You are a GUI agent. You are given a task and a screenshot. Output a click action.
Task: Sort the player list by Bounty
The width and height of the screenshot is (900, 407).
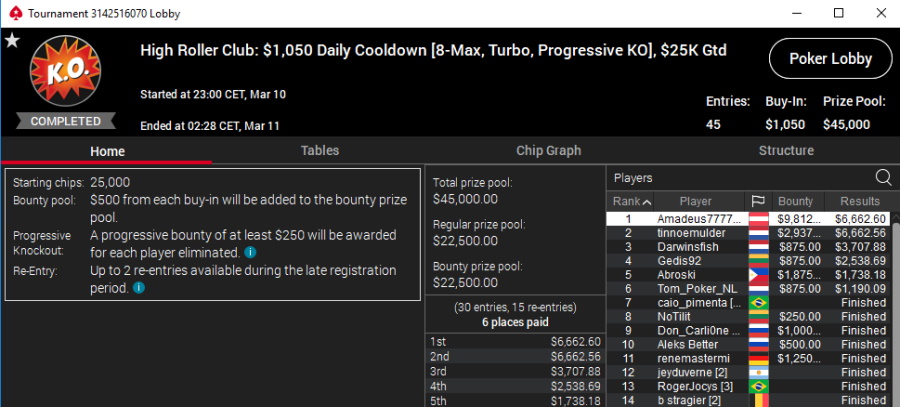tap(795, 201)
